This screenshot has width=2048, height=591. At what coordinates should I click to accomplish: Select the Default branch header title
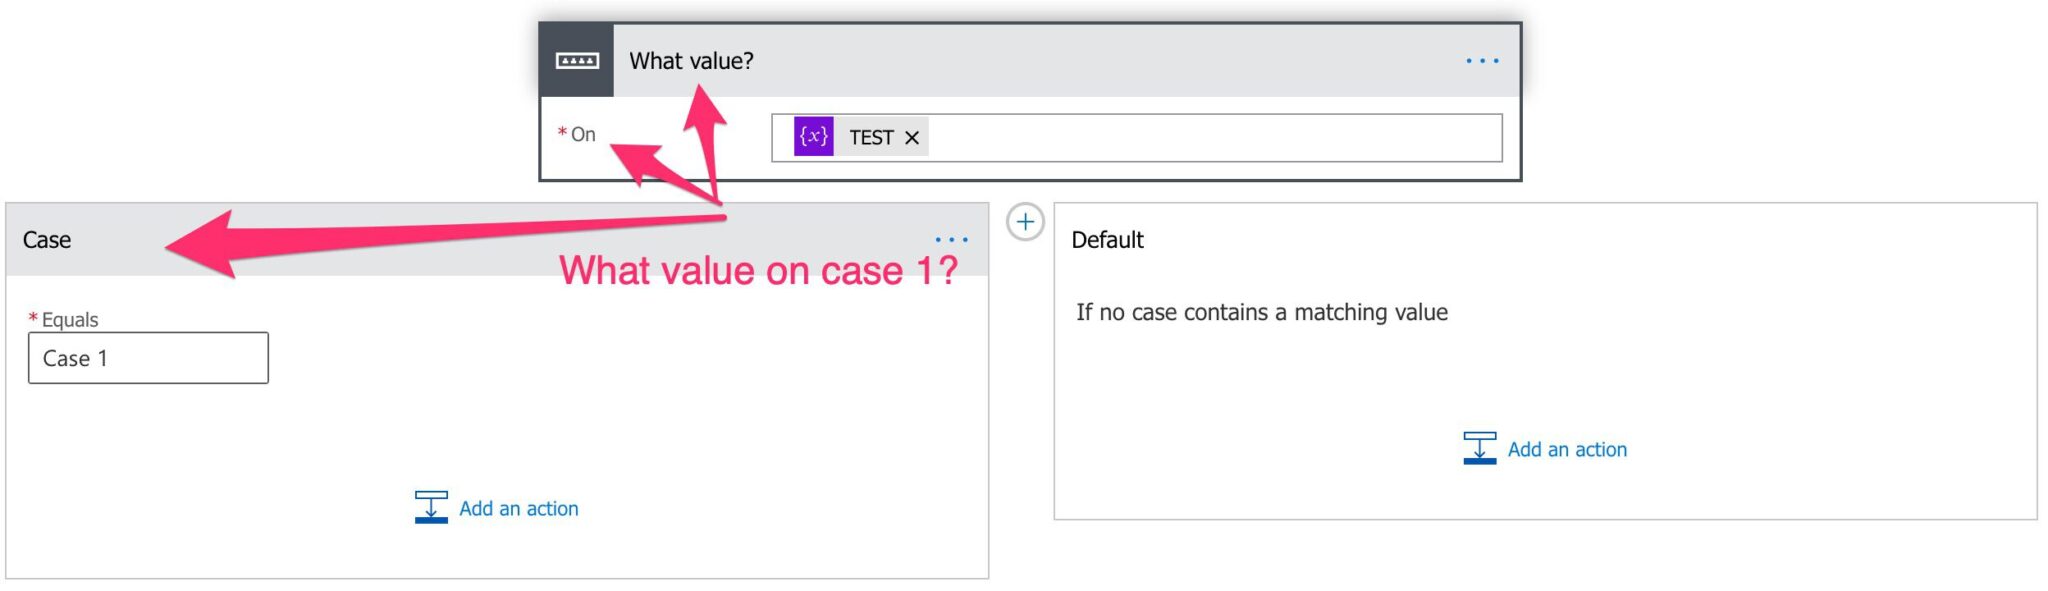tap(1107, 240)
